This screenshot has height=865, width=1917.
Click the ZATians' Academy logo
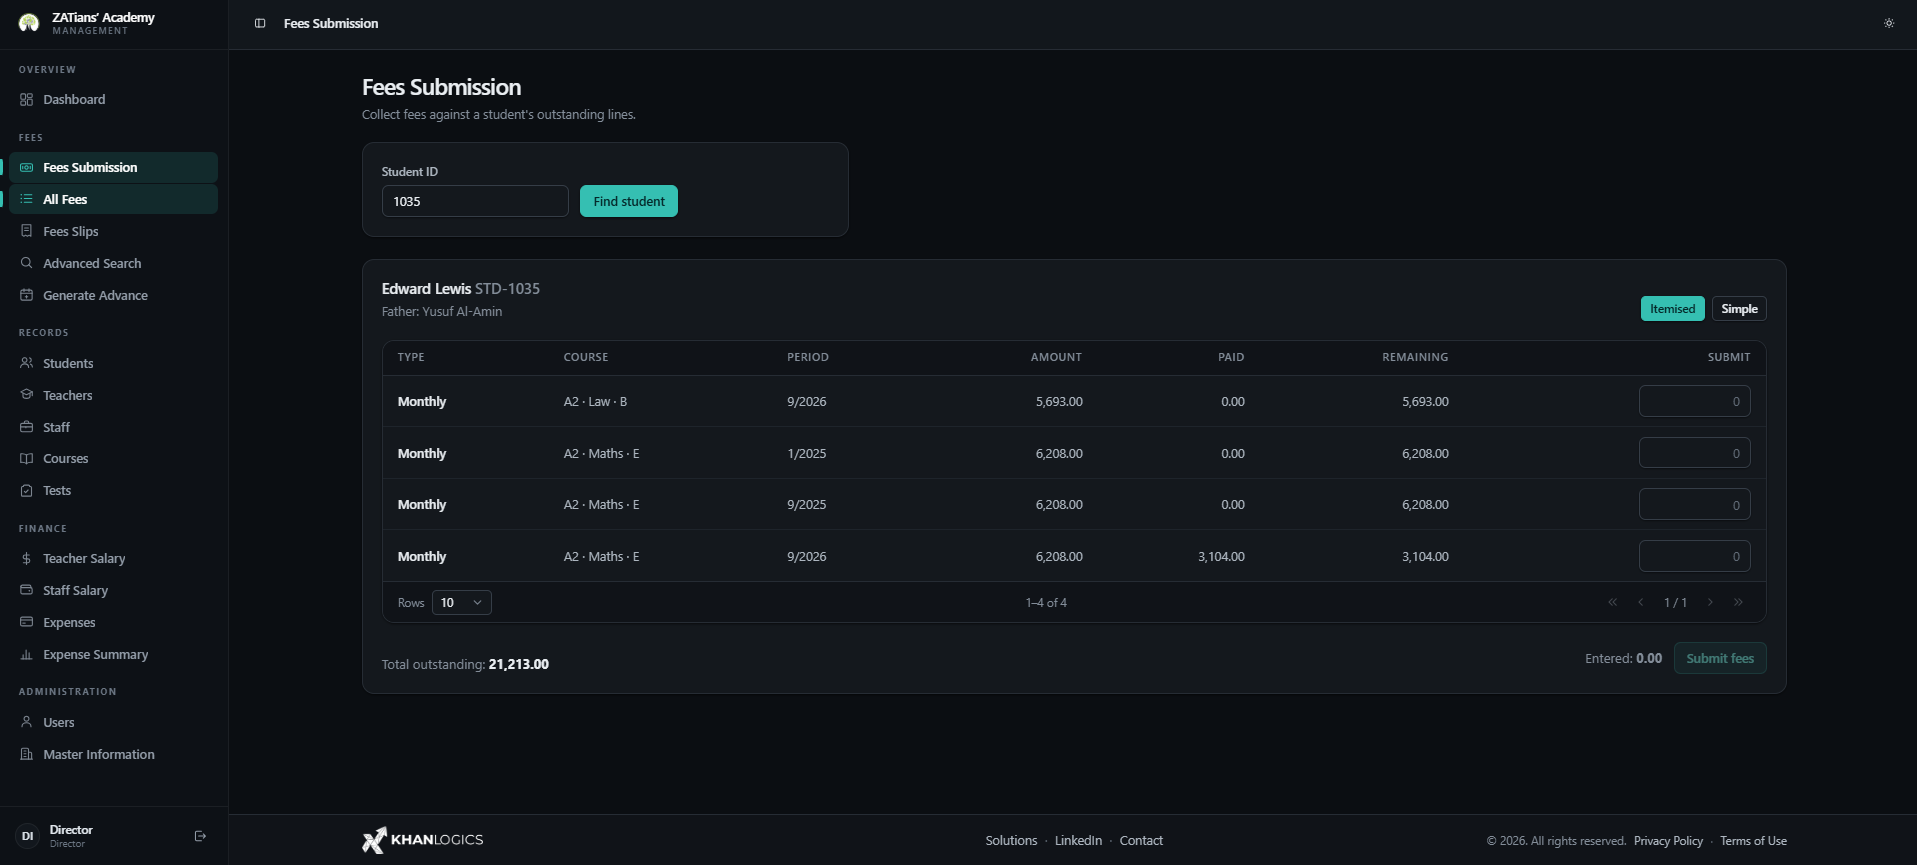(x=29, y=22)
